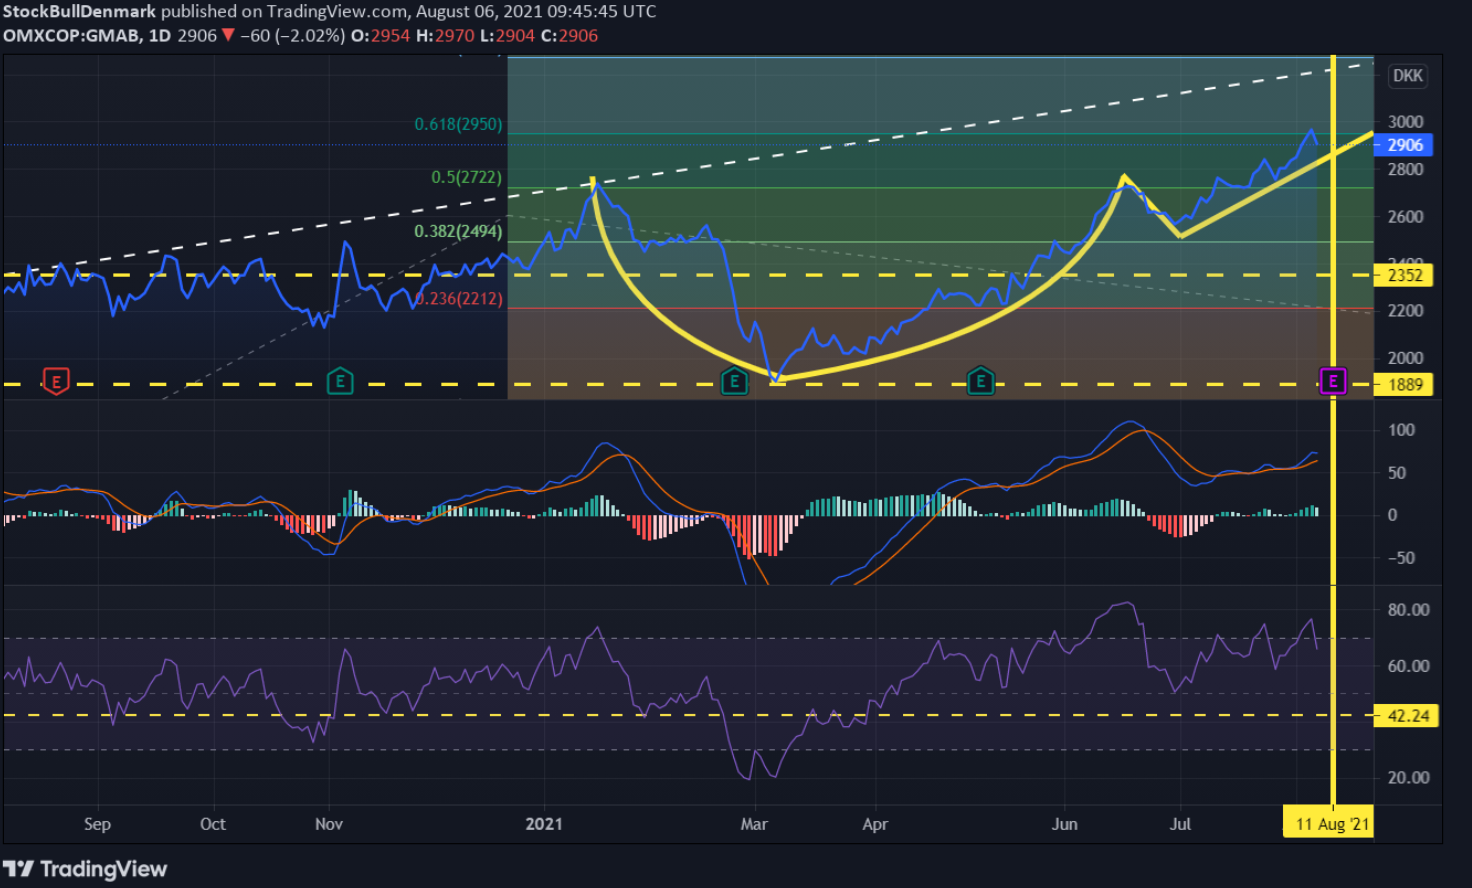Click the DKK currency label
Viewport: 1472px width, 888px height.
click(x=1408, y=76)
